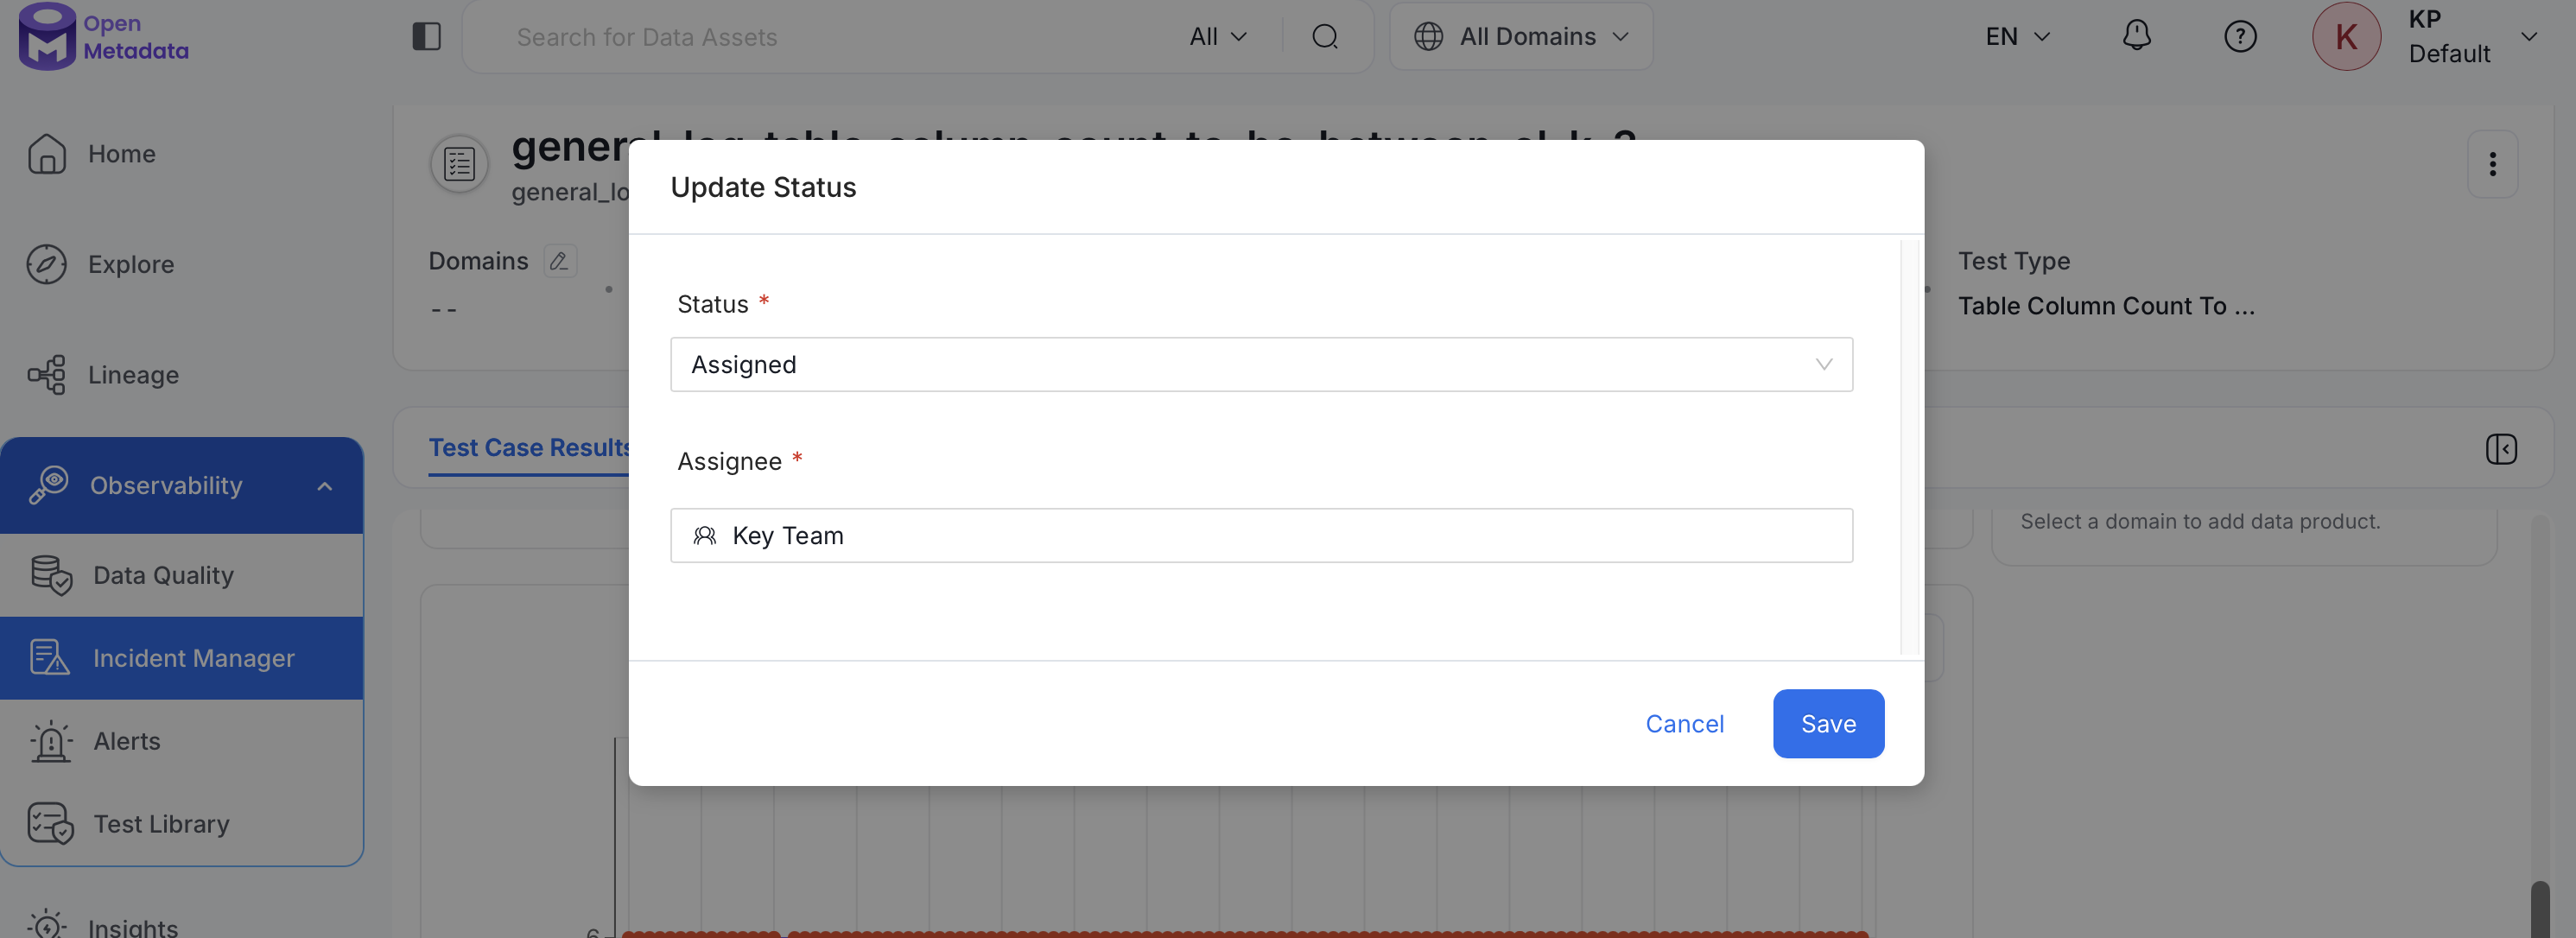Screen dimensions: 2576x938
Task: Click the test case list icon
Action: click(459, 164)
